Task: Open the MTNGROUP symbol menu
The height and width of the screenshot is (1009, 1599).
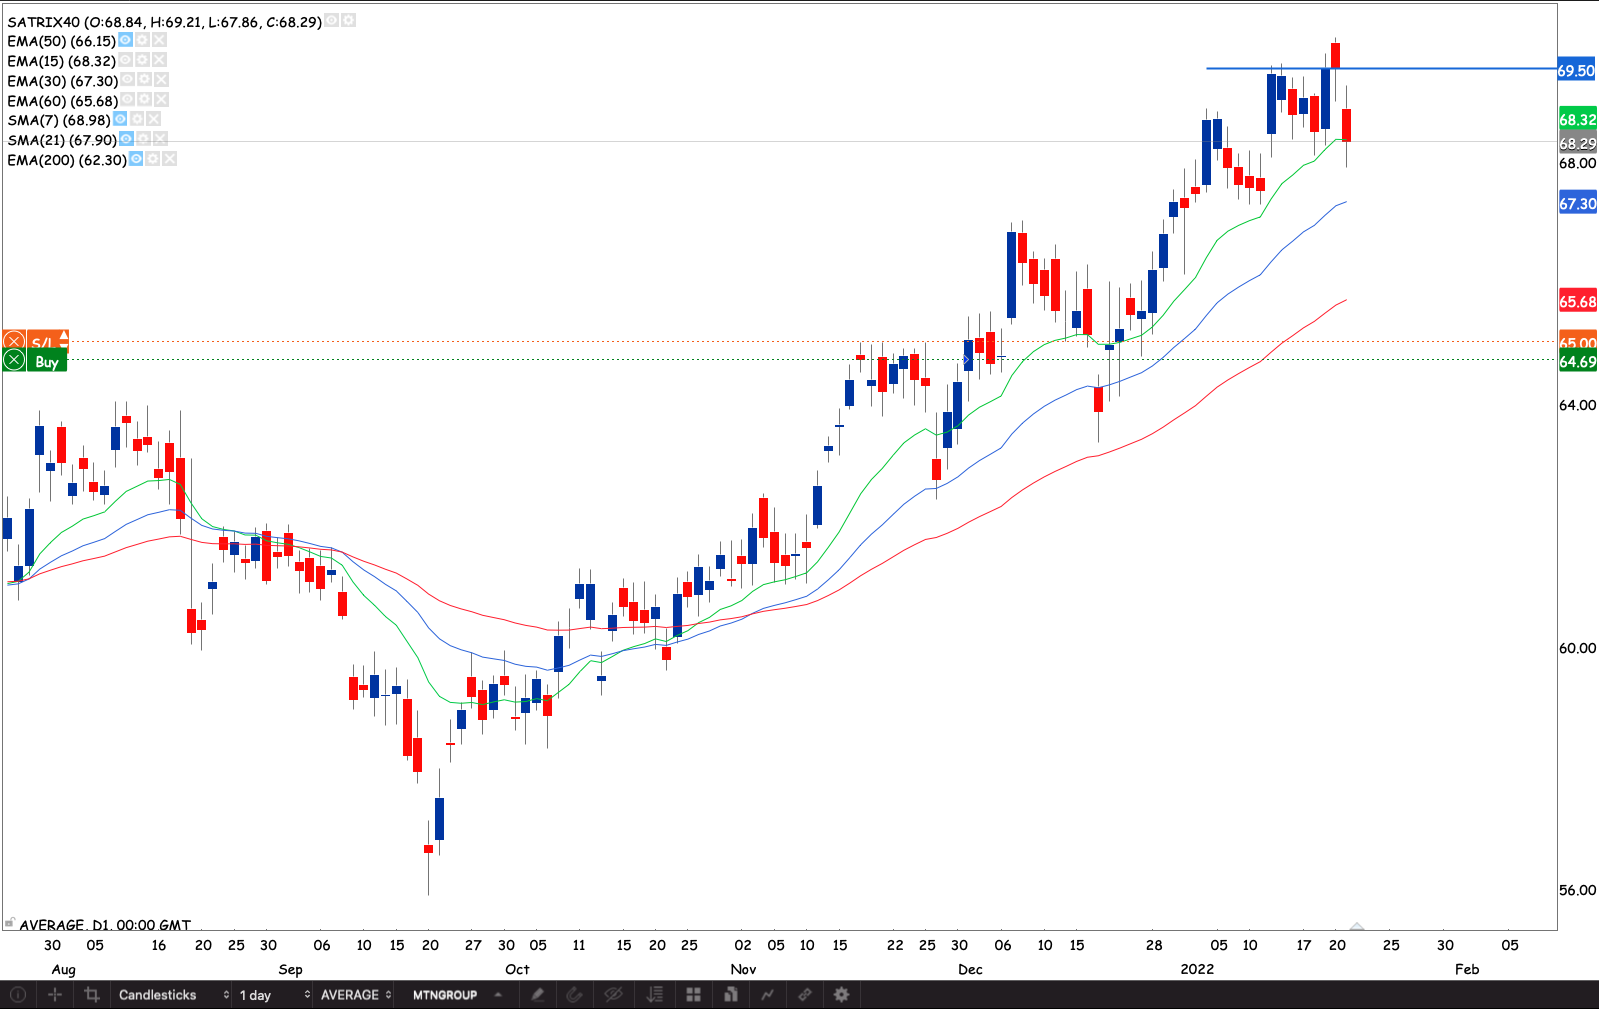Action: tap(455, 994)
